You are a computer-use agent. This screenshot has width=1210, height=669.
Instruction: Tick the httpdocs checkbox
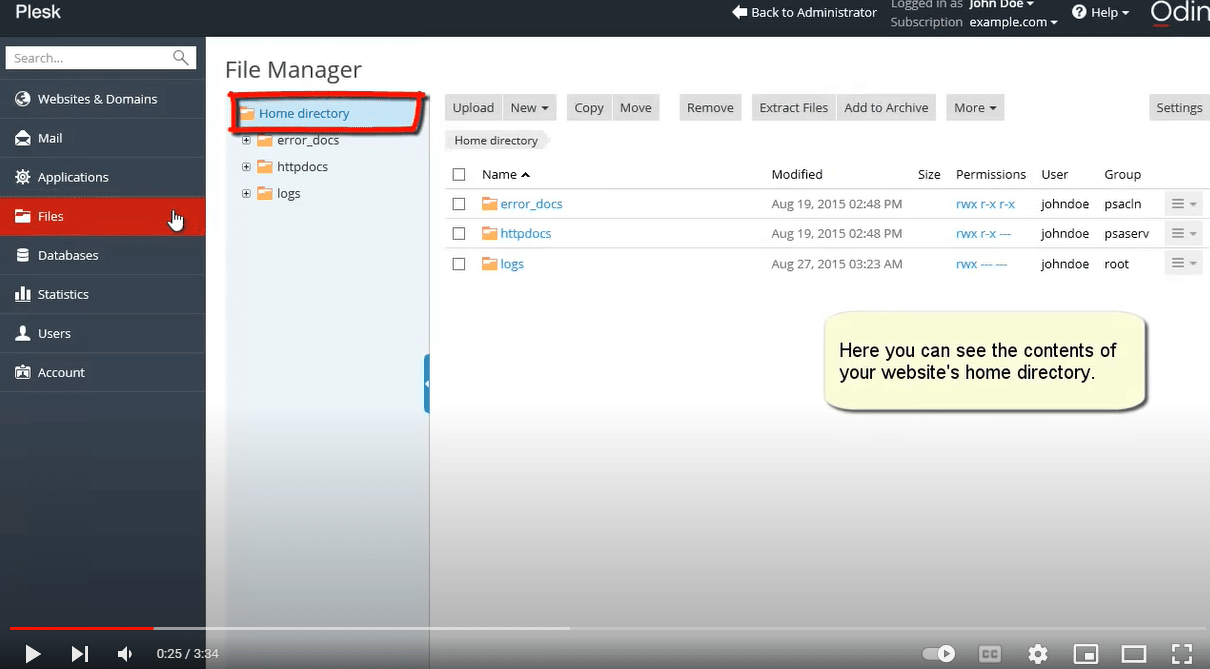459,233
